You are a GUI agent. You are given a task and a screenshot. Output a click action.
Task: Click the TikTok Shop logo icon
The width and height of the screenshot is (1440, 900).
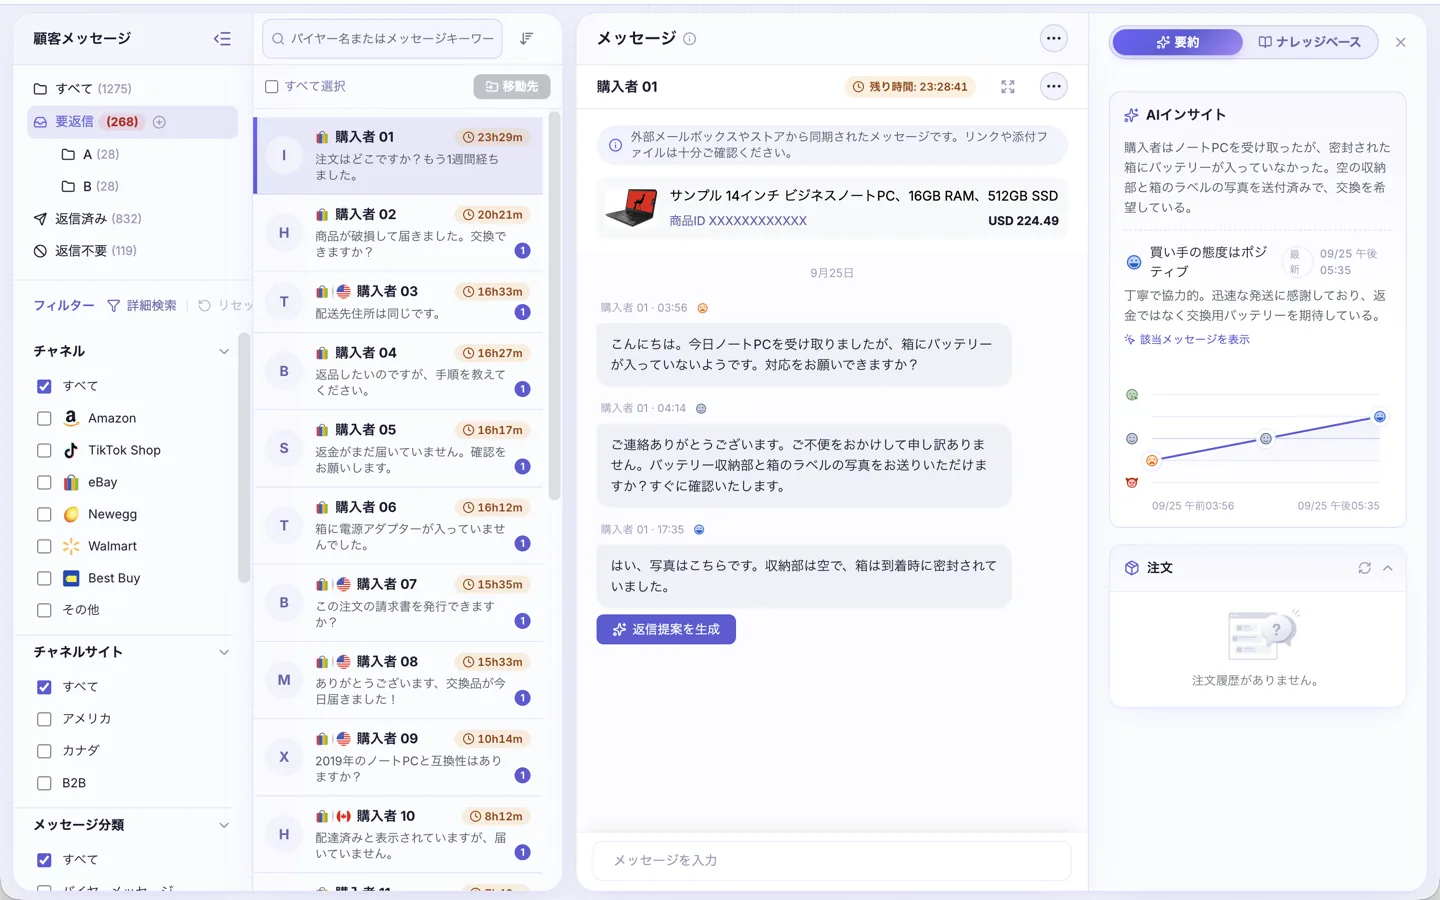(x=71, y=450)
